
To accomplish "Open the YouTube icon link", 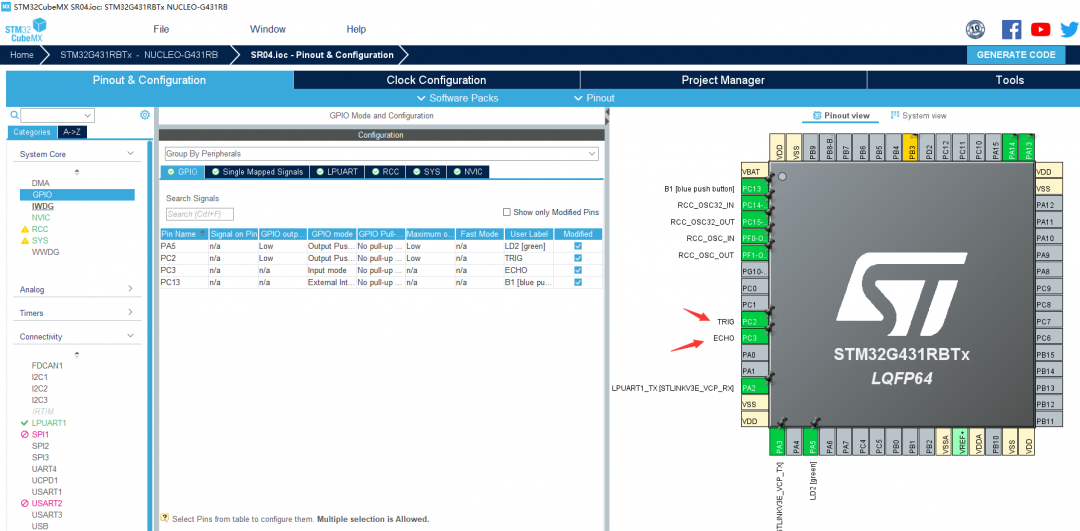I will 1040,30.
